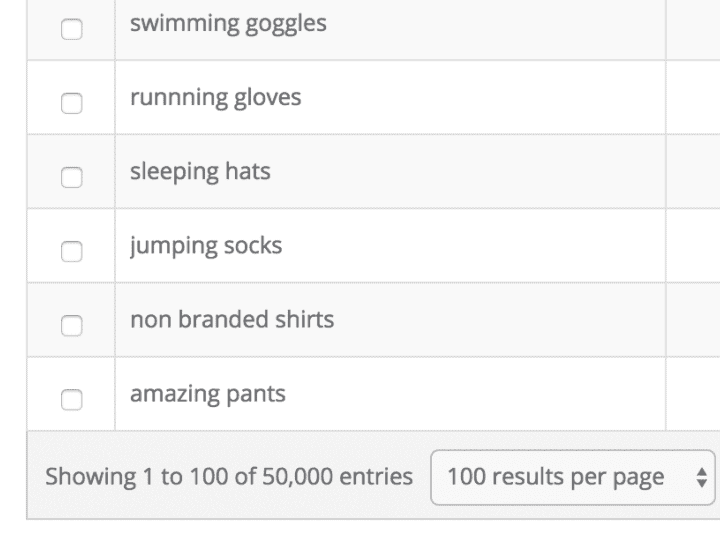
Task: Toggle the non branded shirts checkbox
Action: point(71,325)
